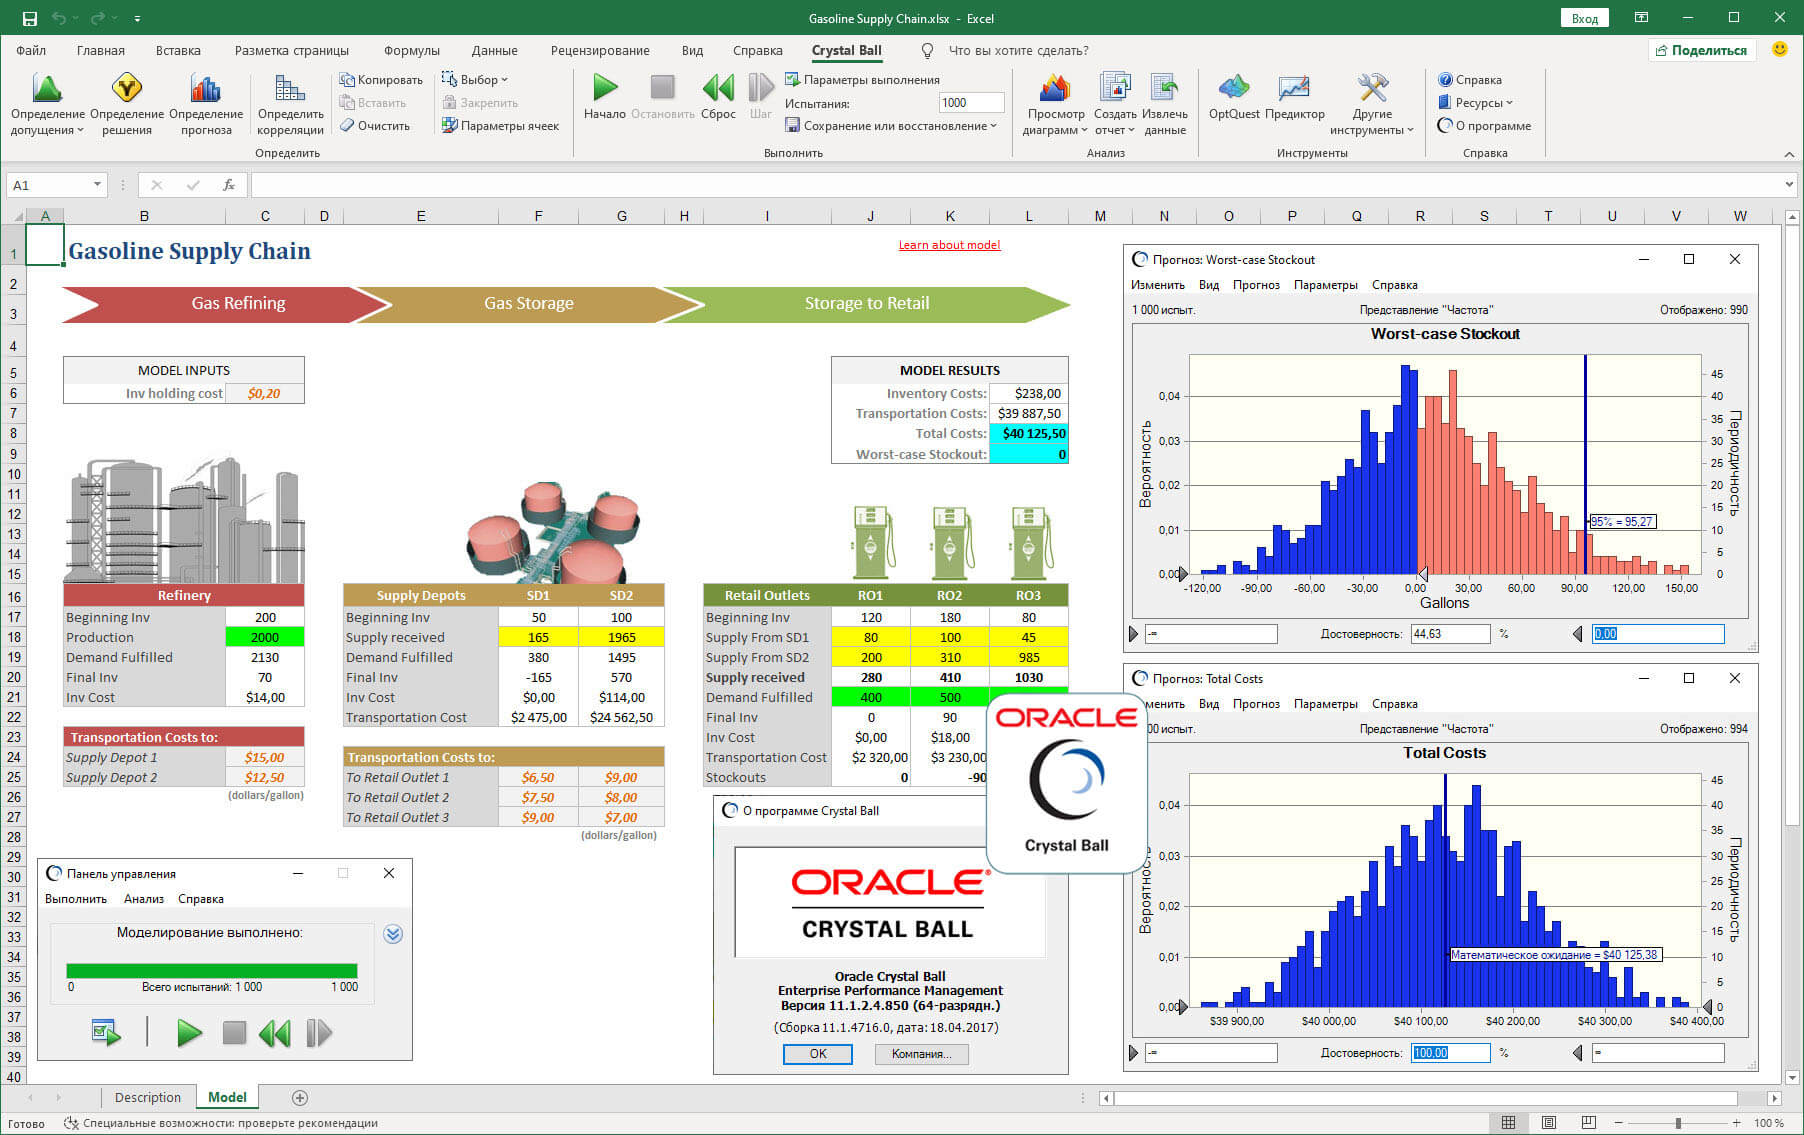Open Cell Preferences (Параметры ячеек)
This screenshot has height=1135, width=1804.
pos(501,126)
